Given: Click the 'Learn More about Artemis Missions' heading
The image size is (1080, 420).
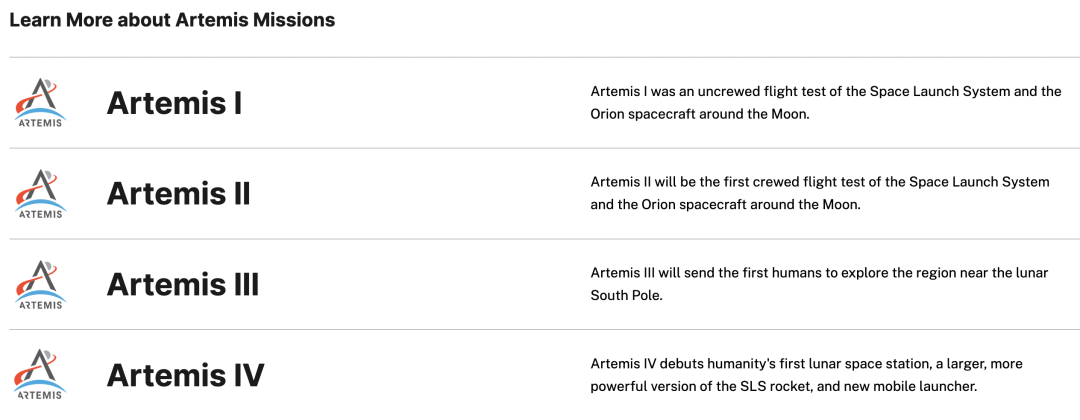Looking at the screenshot, I should pos(172,20).
